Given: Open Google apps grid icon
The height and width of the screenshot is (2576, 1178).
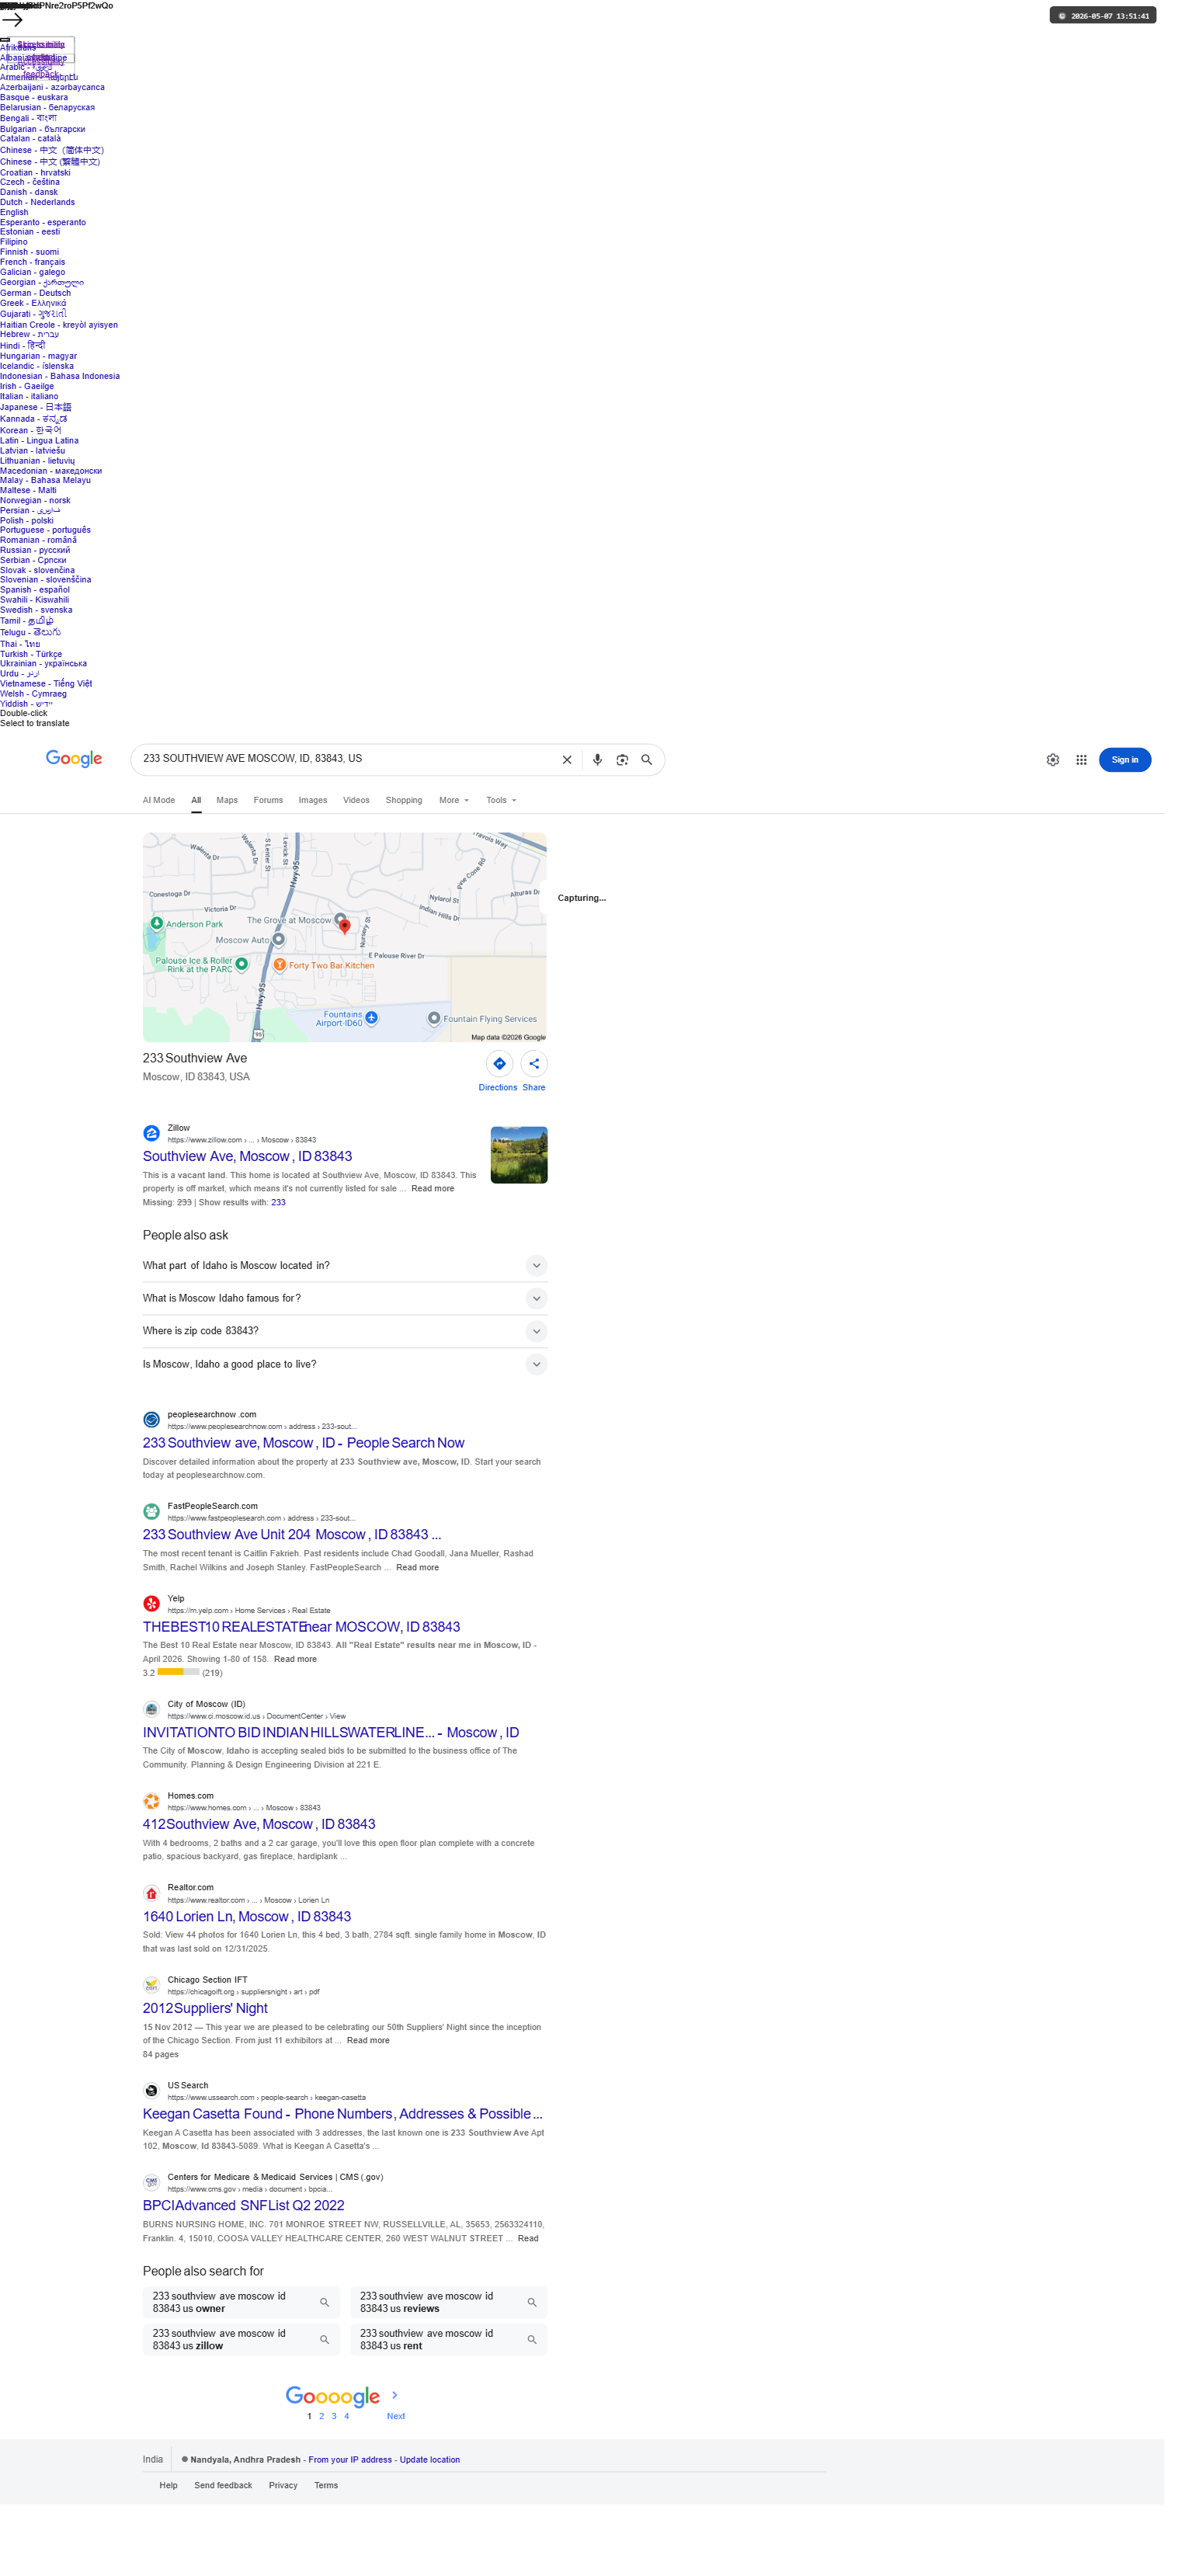Looking at the screenshot, I should [1081, 760].
